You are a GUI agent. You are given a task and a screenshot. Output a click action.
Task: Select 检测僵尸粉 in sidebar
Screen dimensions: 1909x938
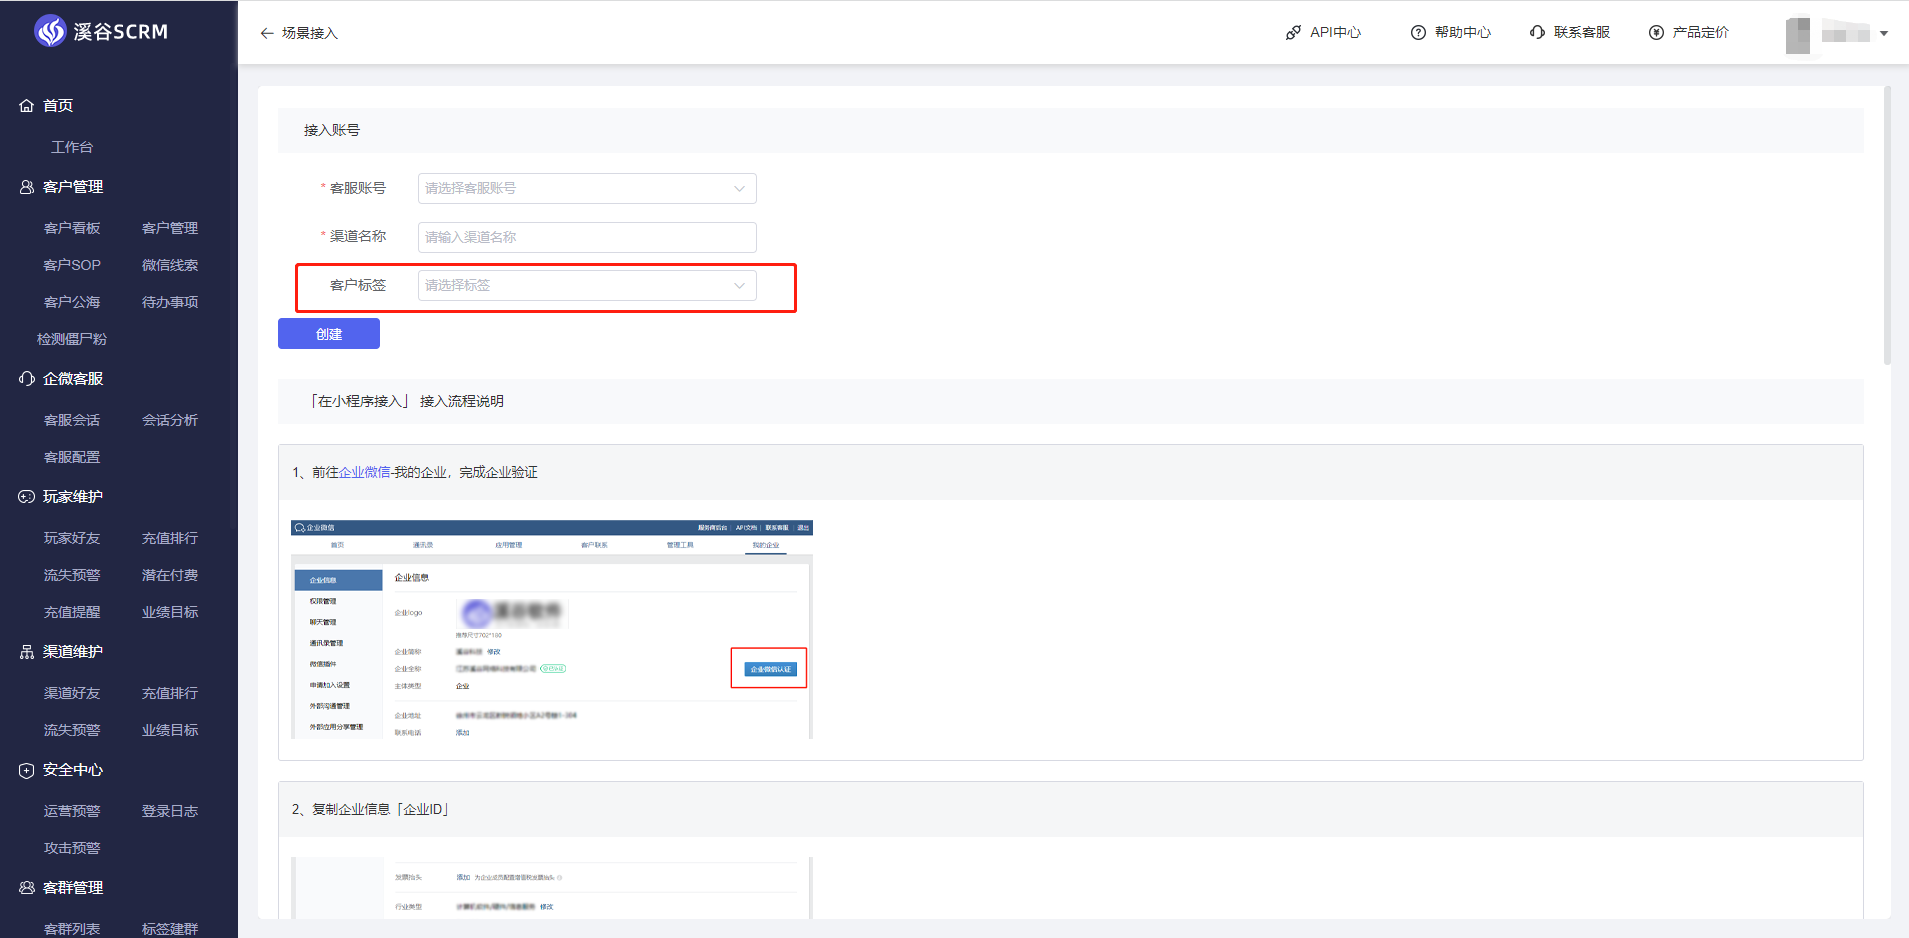tap(72, 339)
